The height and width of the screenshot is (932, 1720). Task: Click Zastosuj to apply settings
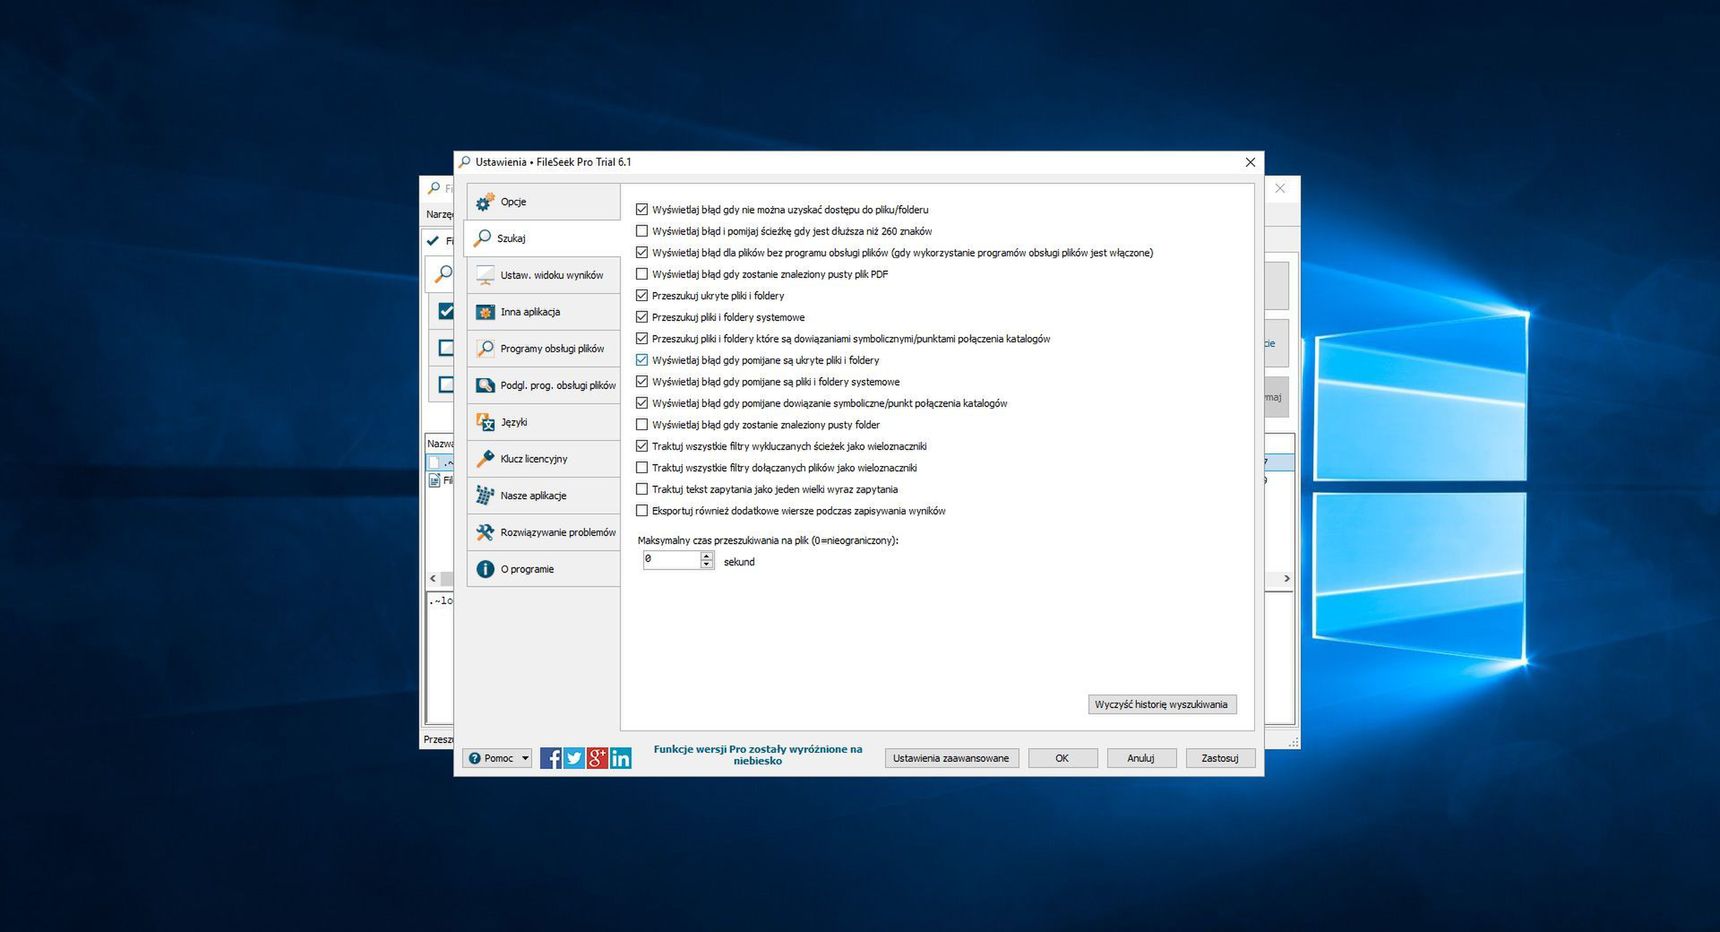tap(1220, 758)
